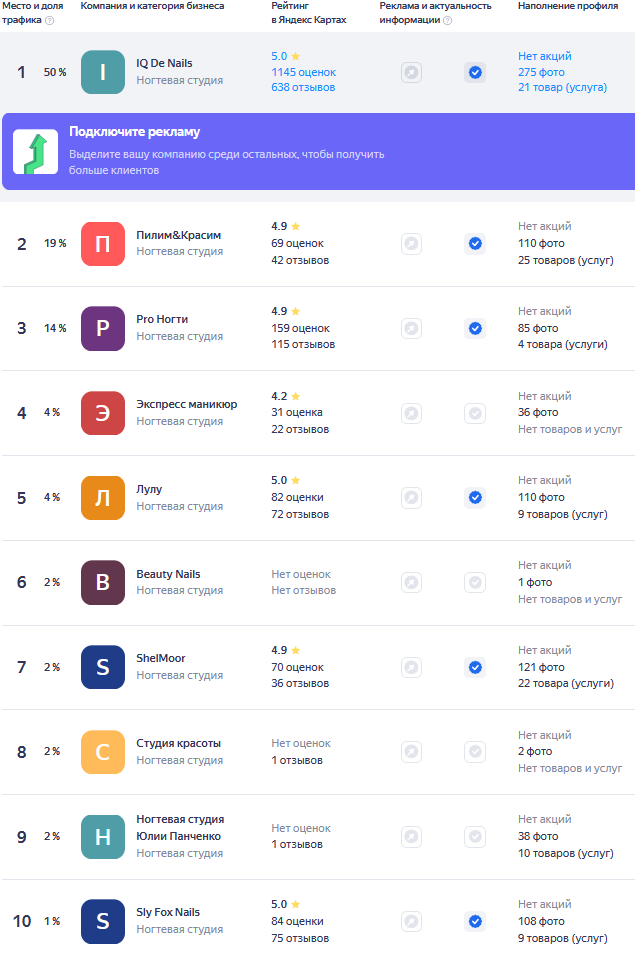The image size is (635, 960).
Task: Click the green arrow icon in the ad banner
Action: [x=36, y=152]
